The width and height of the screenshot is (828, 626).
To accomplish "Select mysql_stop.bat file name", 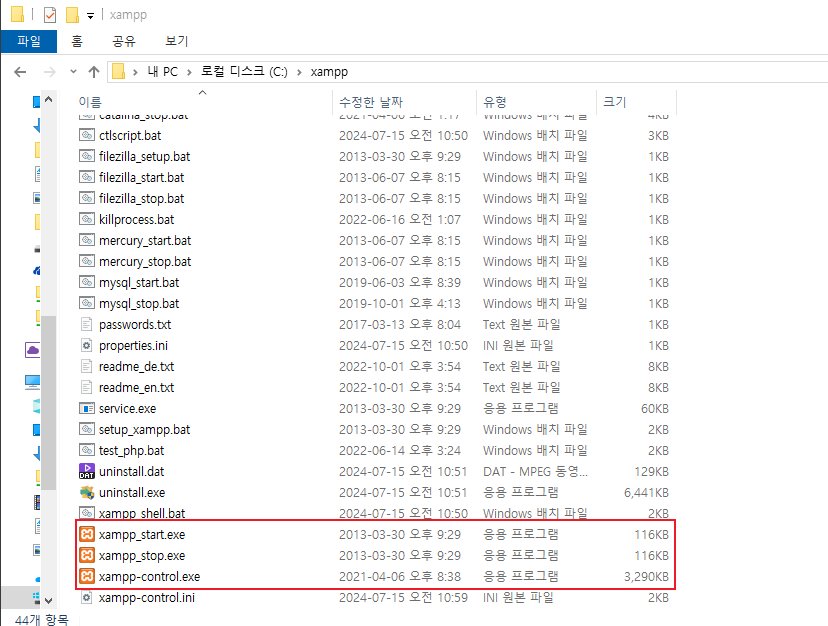I will pyautogui.click(x=139, y=304).
